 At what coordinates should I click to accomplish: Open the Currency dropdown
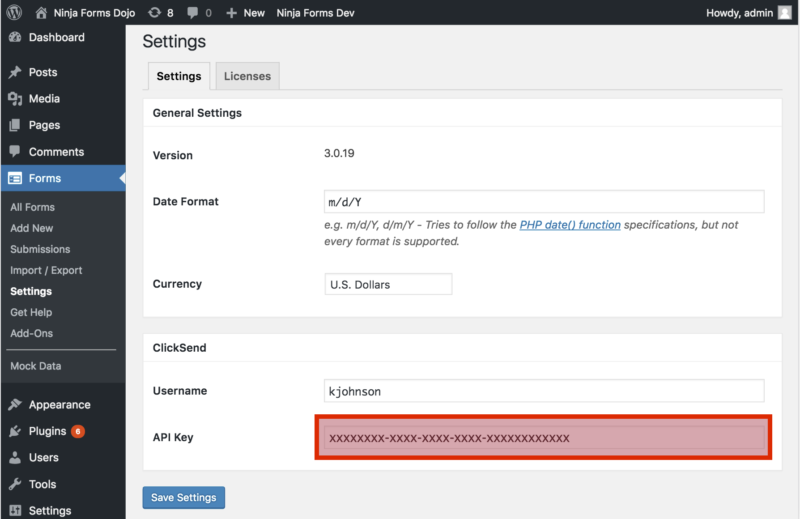click(388, 284)
